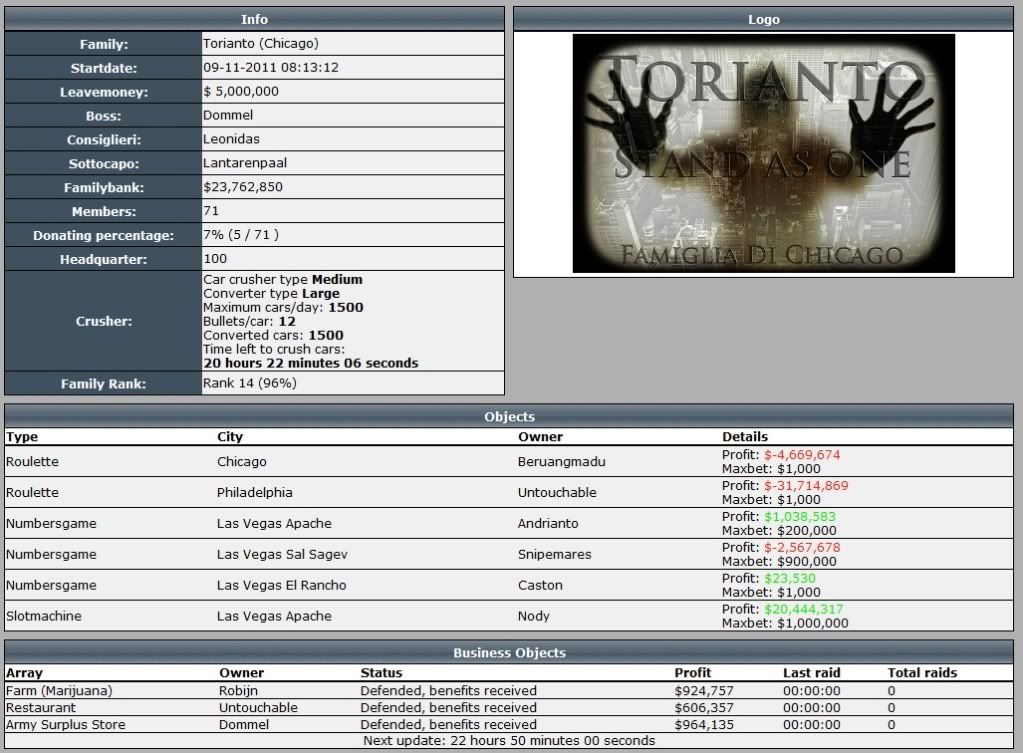Select donating percentage 7% (5 / 71)
The width and height of the screenshot is (1023, 753).
click(x=241, y=235)
